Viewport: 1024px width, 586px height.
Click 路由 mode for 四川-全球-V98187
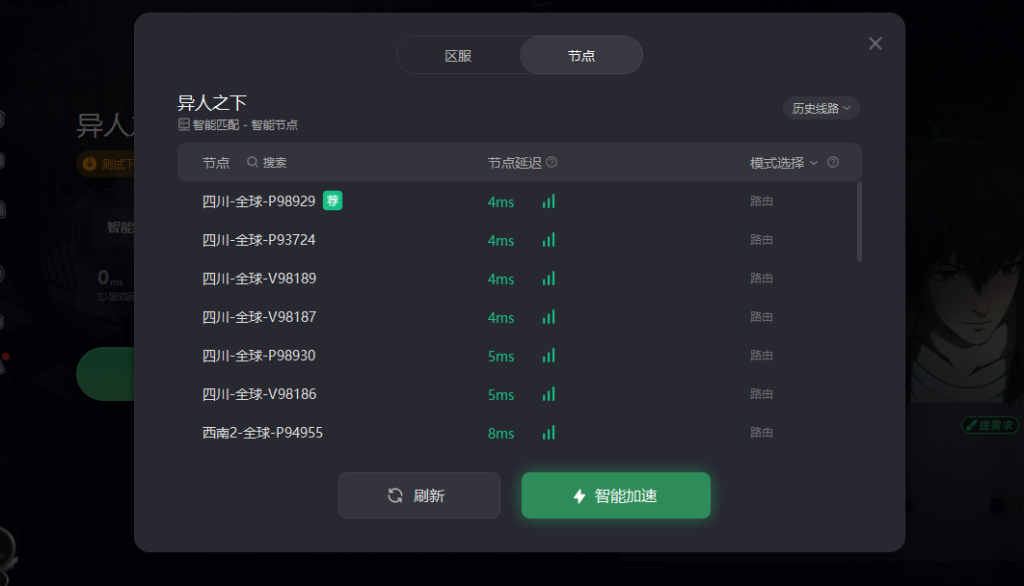point(761,317)
